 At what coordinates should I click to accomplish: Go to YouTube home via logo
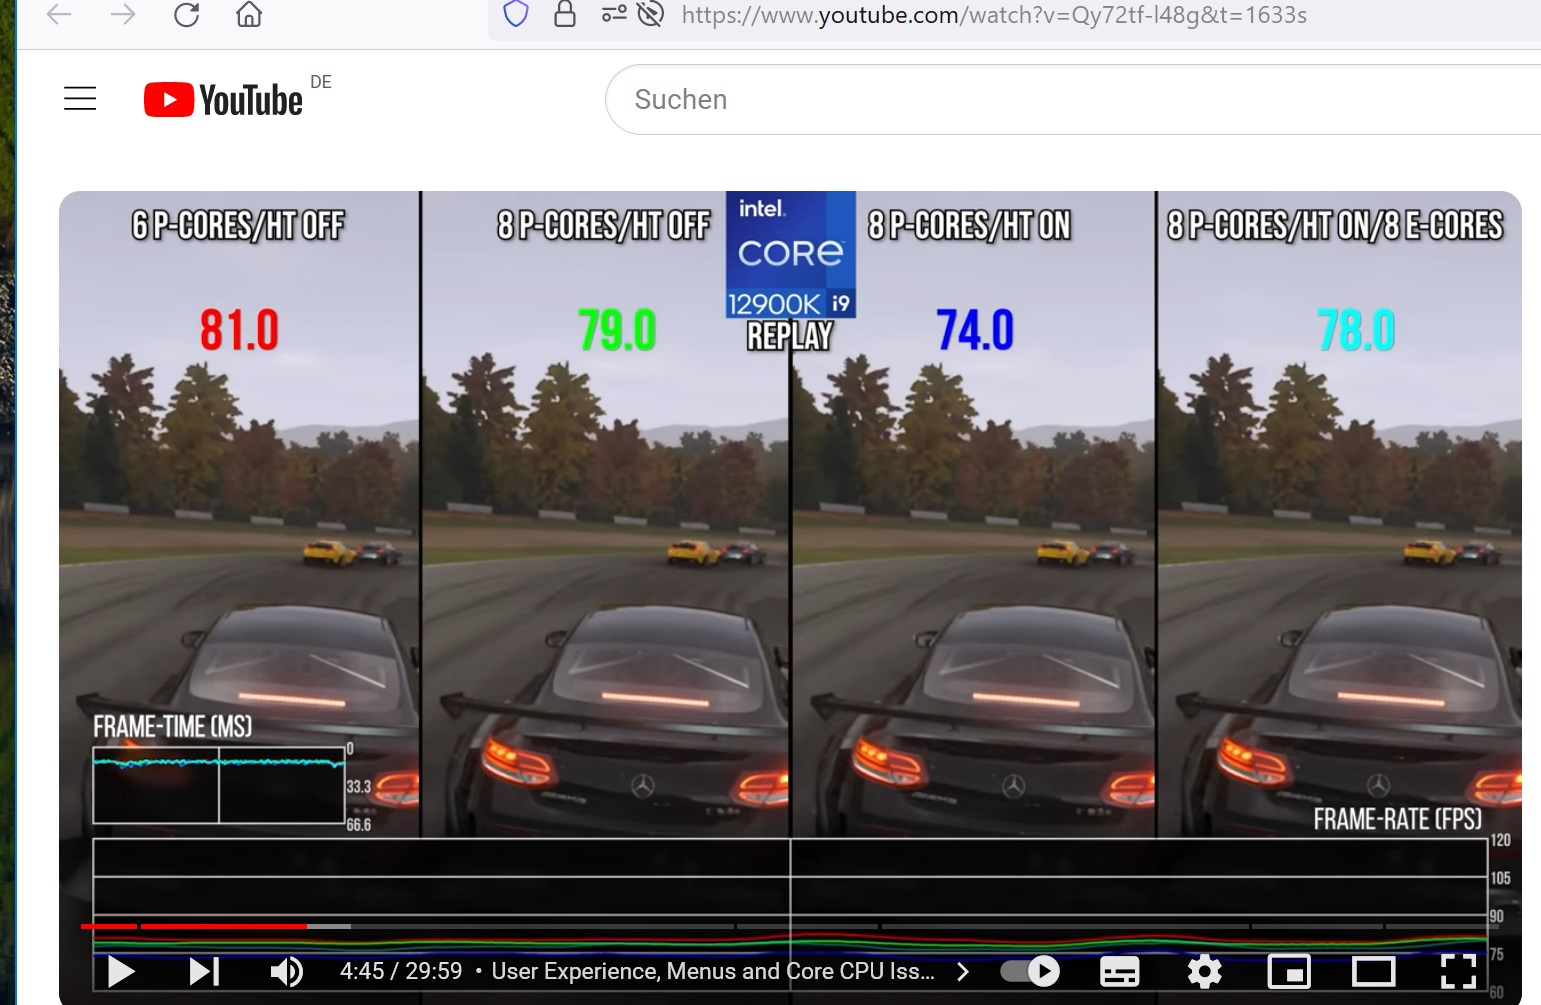222,98
